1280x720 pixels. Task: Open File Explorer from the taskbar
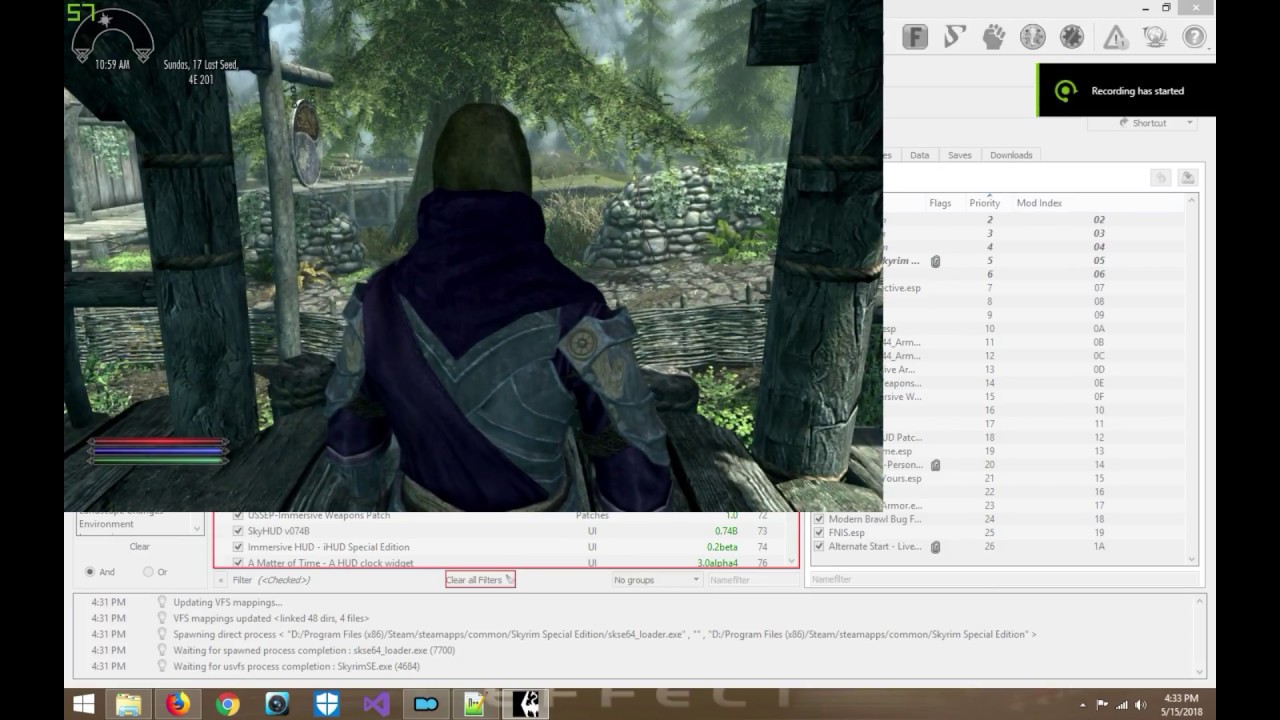[x=130, y=704]
